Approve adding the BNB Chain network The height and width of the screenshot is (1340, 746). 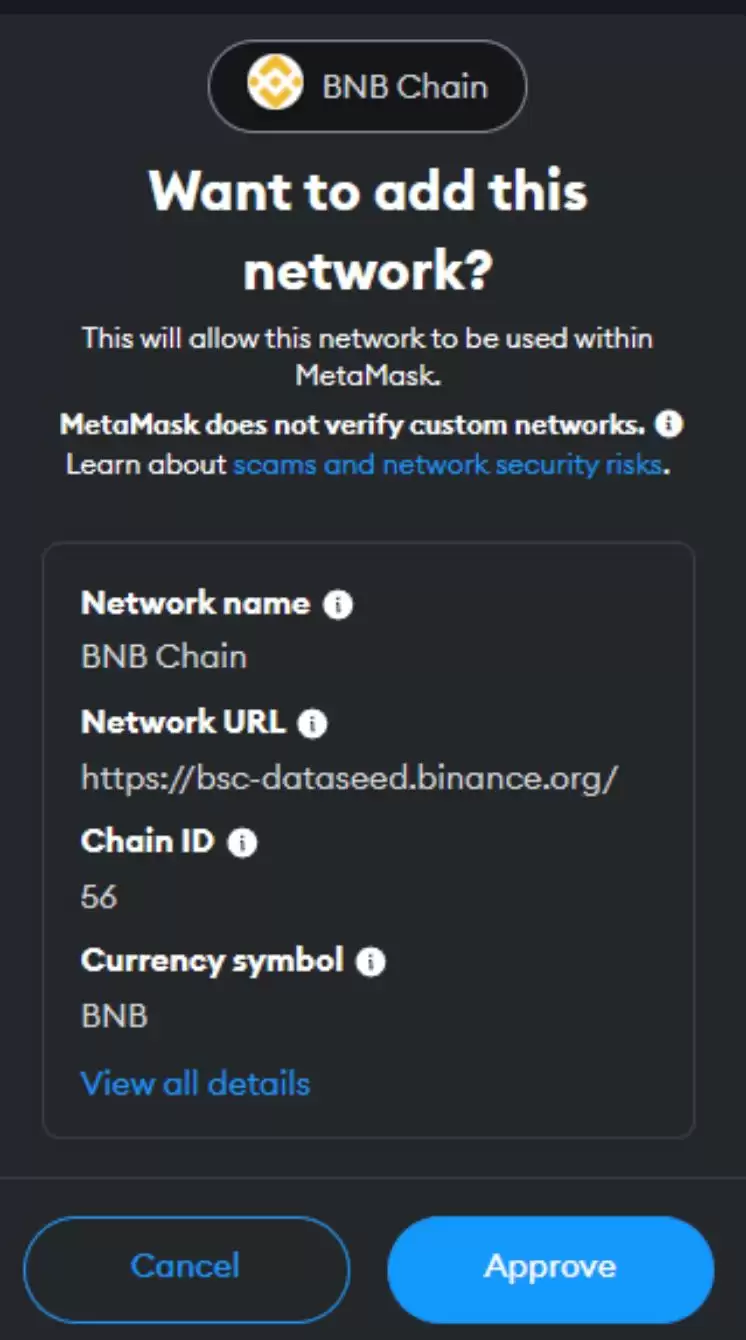(x=549, y=1266)
